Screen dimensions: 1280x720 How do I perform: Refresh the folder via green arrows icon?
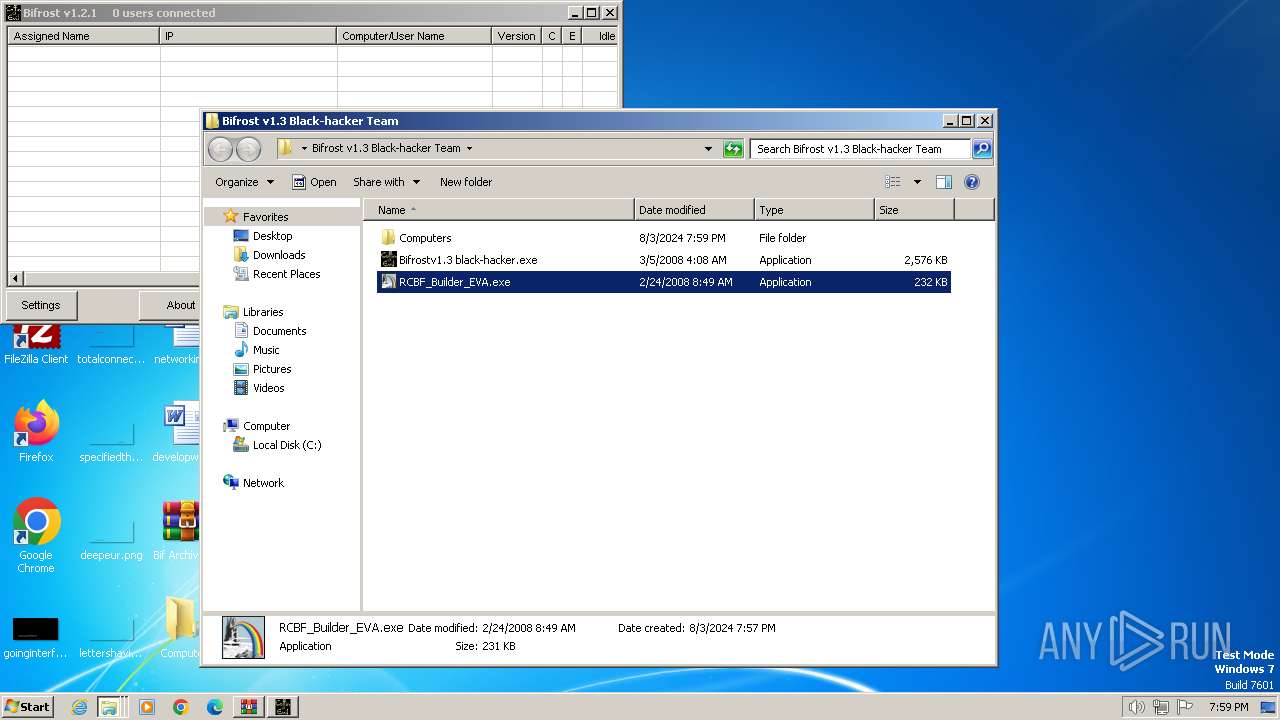click(x=733, y=149)
